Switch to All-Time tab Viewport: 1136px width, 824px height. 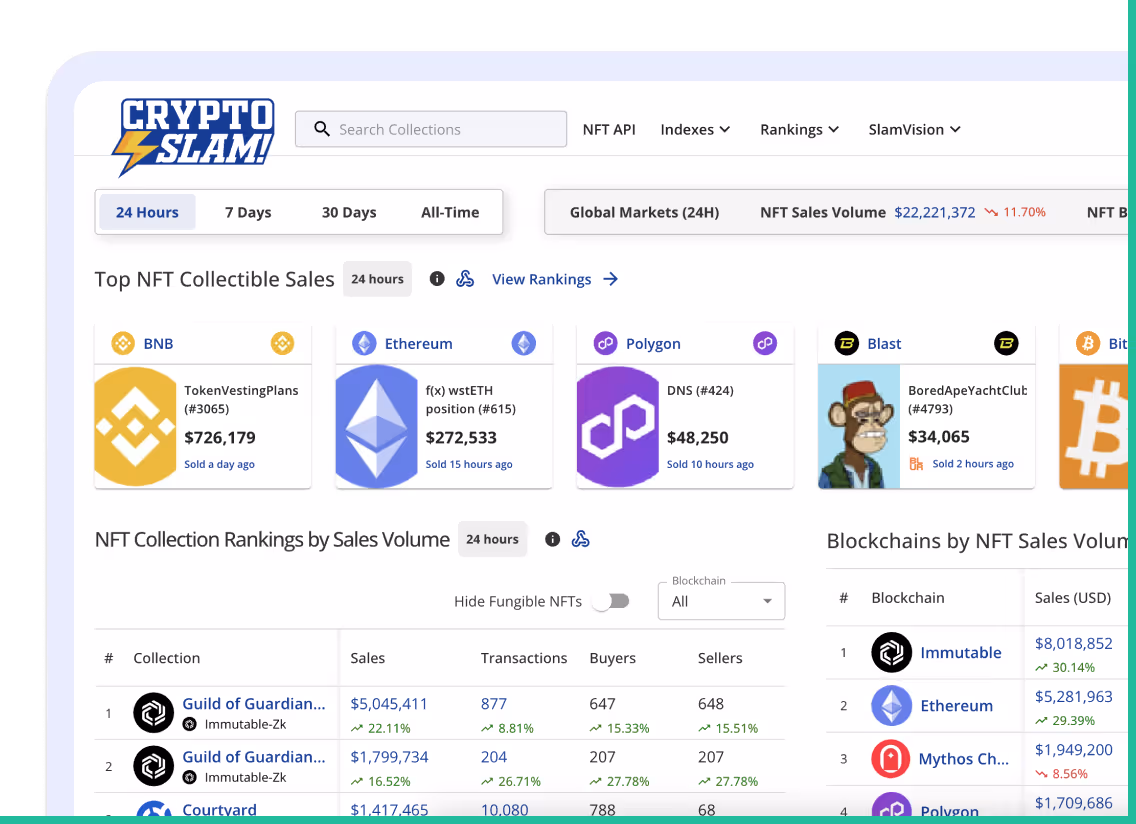click(x=450, y=212)
